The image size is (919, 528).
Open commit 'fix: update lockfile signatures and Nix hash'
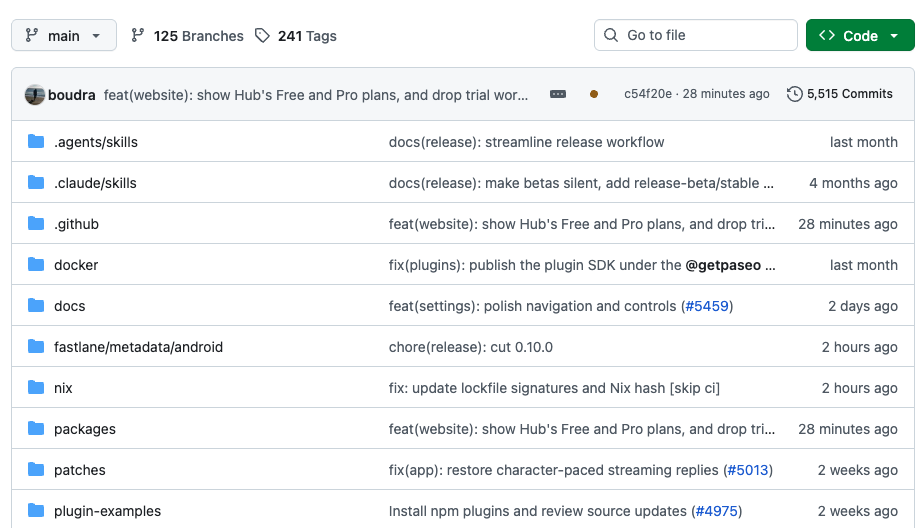(554, 388)
